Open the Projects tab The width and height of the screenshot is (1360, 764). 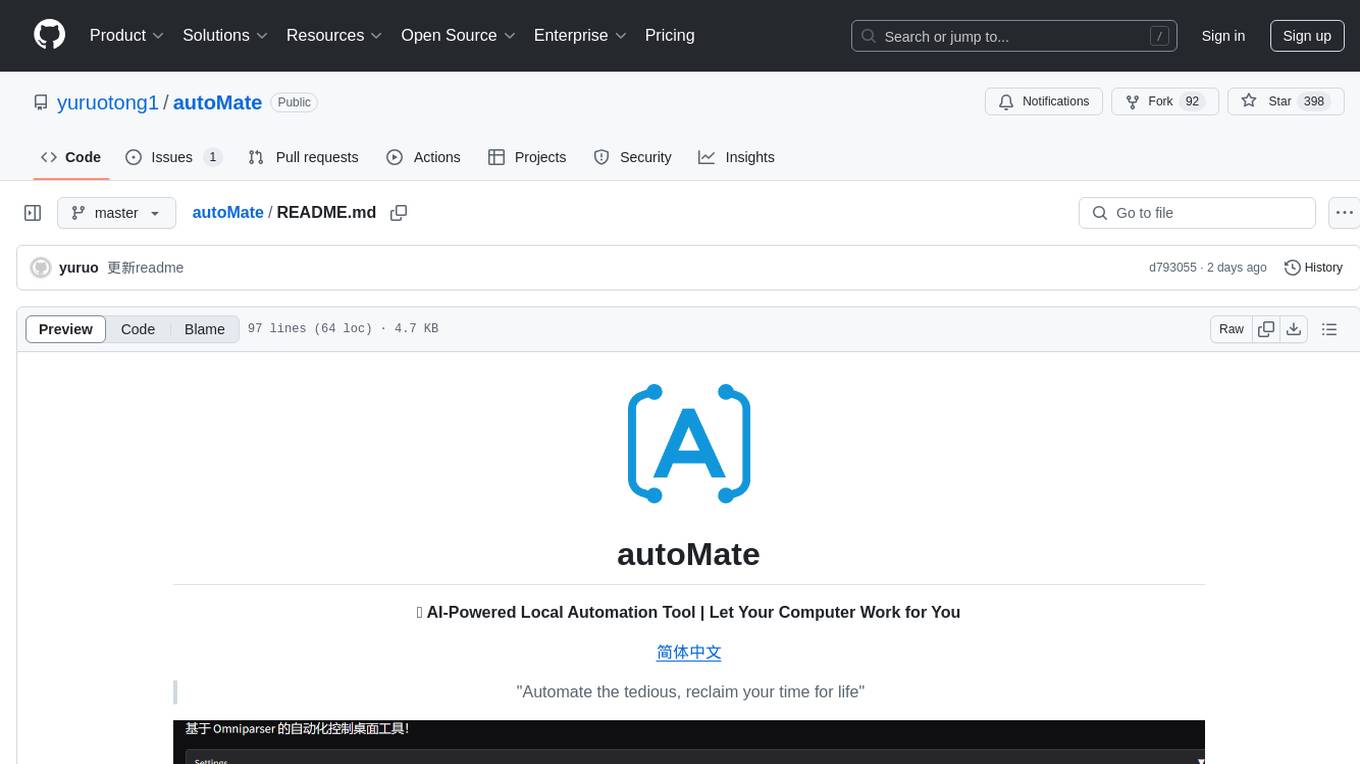pyautogui.click(x=527, y=157)
